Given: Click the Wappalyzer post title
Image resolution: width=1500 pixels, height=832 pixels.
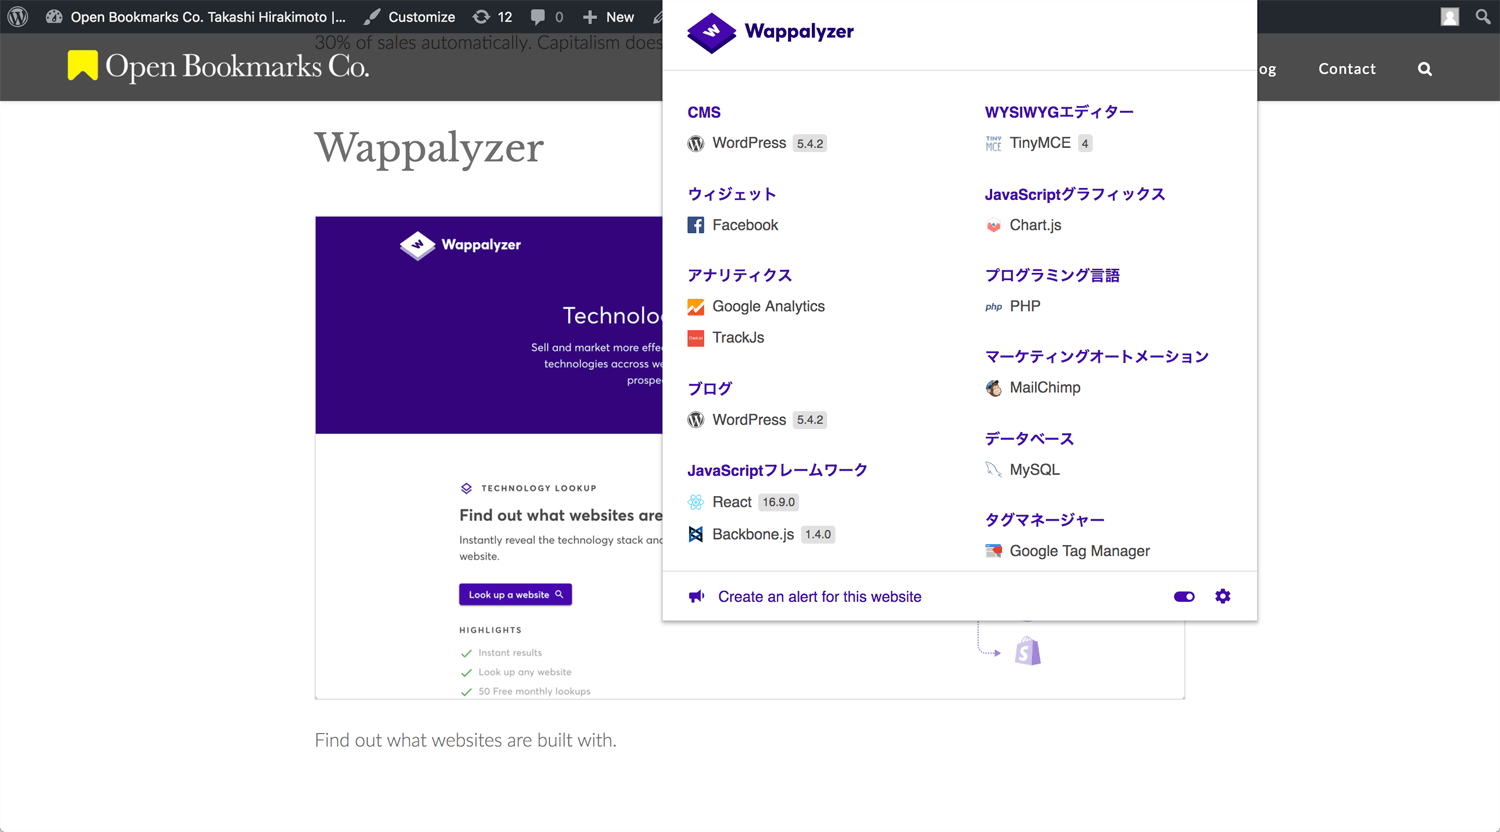Looking at the screenshot, I should [429, 148].
